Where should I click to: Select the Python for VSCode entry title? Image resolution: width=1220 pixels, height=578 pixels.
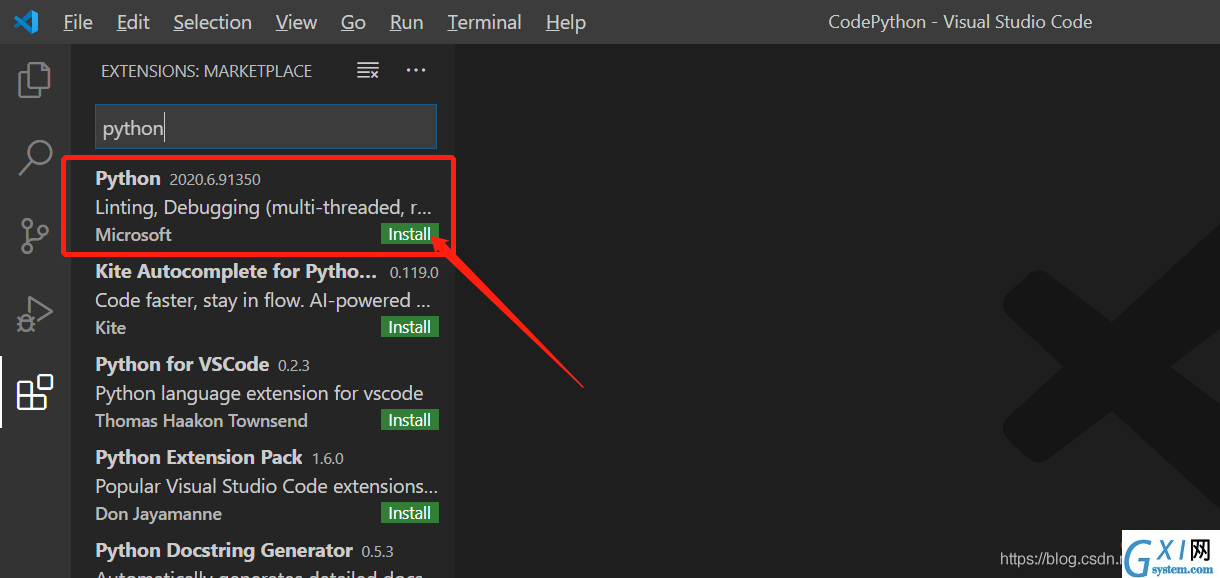coord(182,364)
